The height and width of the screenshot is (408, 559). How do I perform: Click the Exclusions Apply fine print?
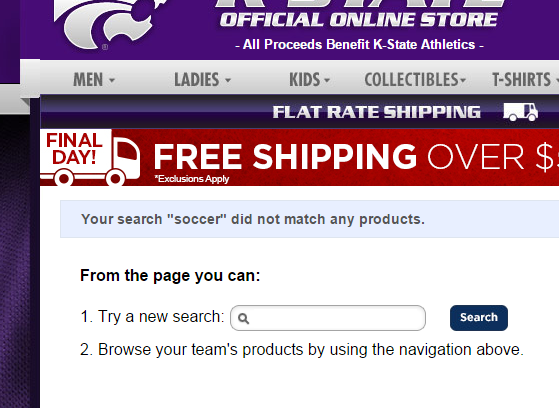pyautogui.click(x=192, y=179)
